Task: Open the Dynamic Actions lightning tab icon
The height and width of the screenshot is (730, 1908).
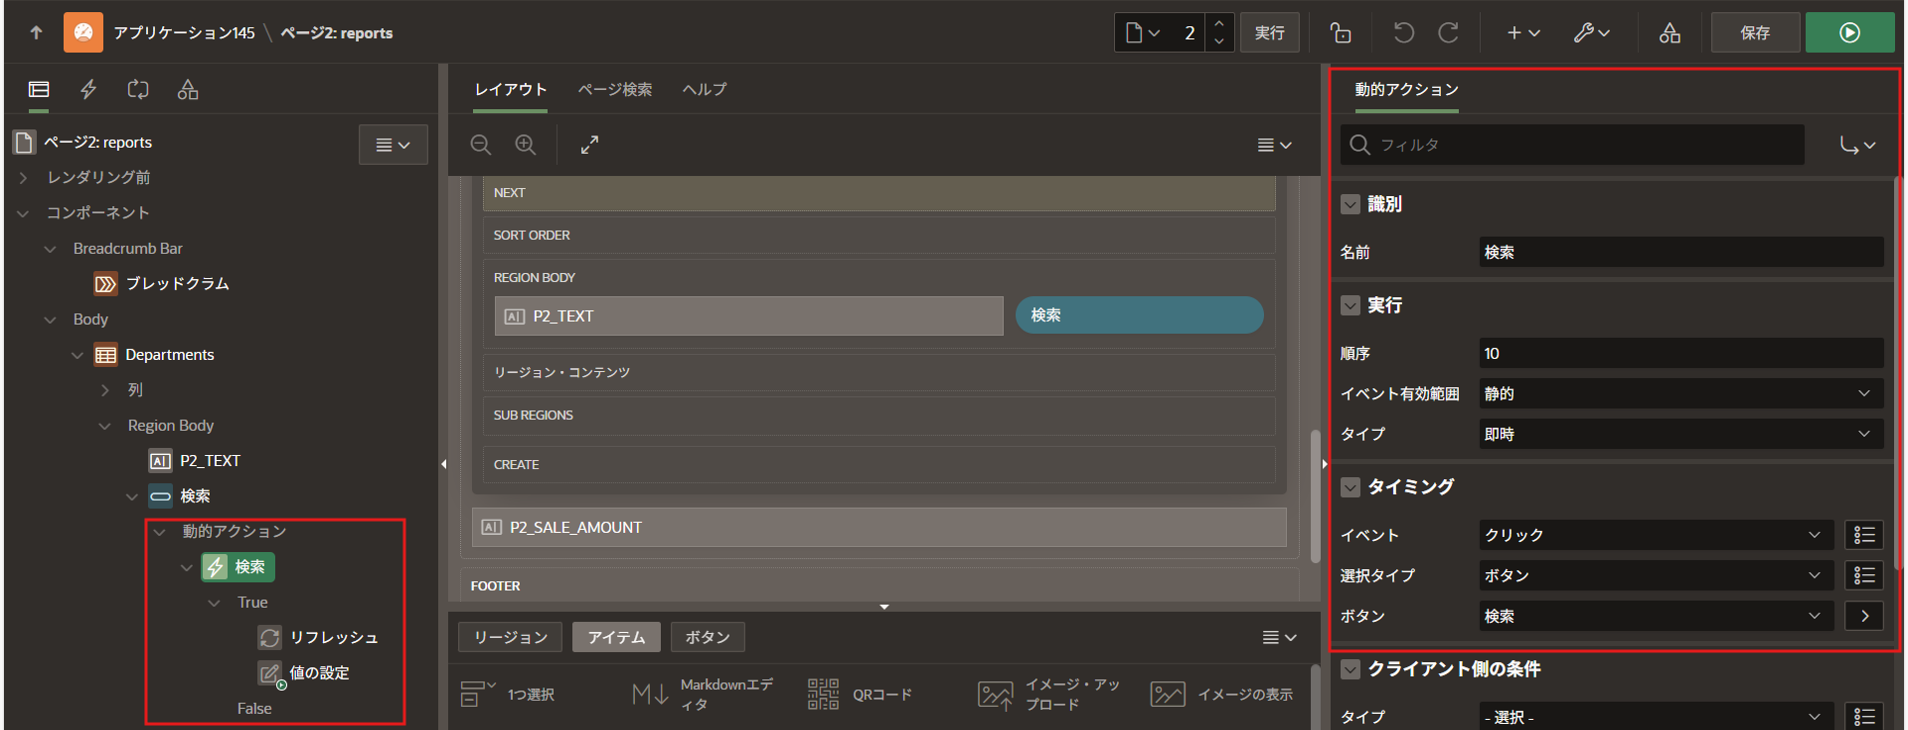Action: [89, 90]
